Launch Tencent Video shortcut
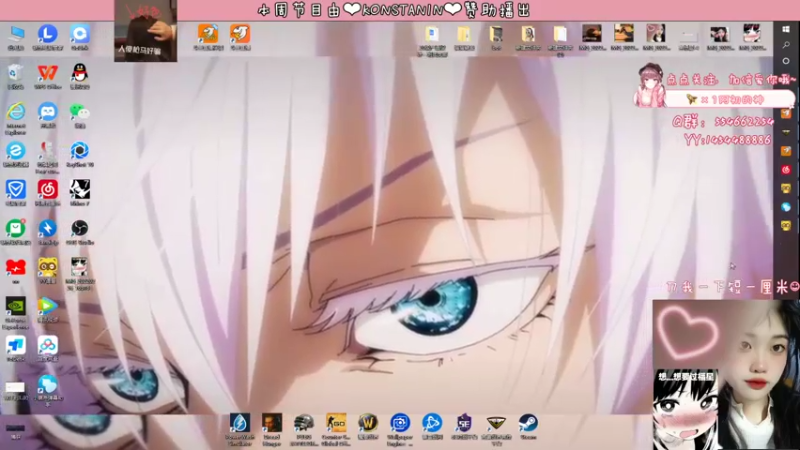The image size is (800, 450). pos(47,306)
